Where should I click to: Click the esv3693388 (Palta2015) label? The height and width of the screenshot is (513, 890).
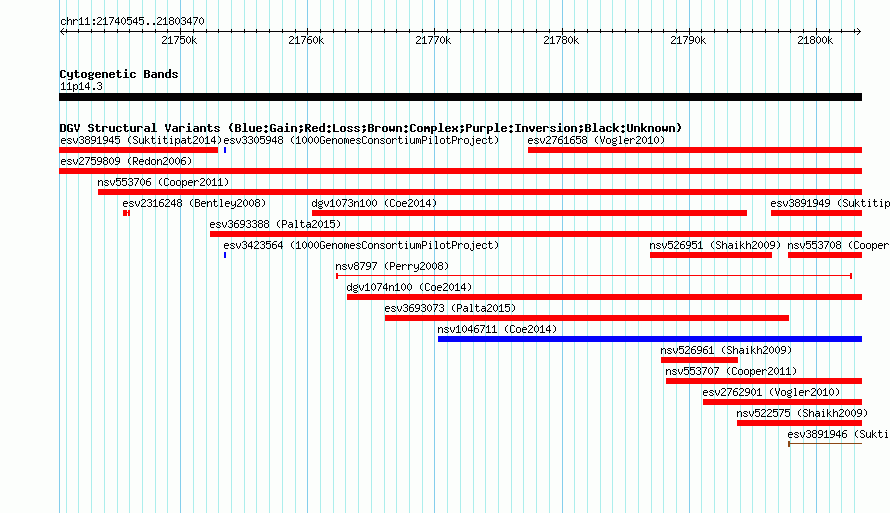(x=275, y=224)
